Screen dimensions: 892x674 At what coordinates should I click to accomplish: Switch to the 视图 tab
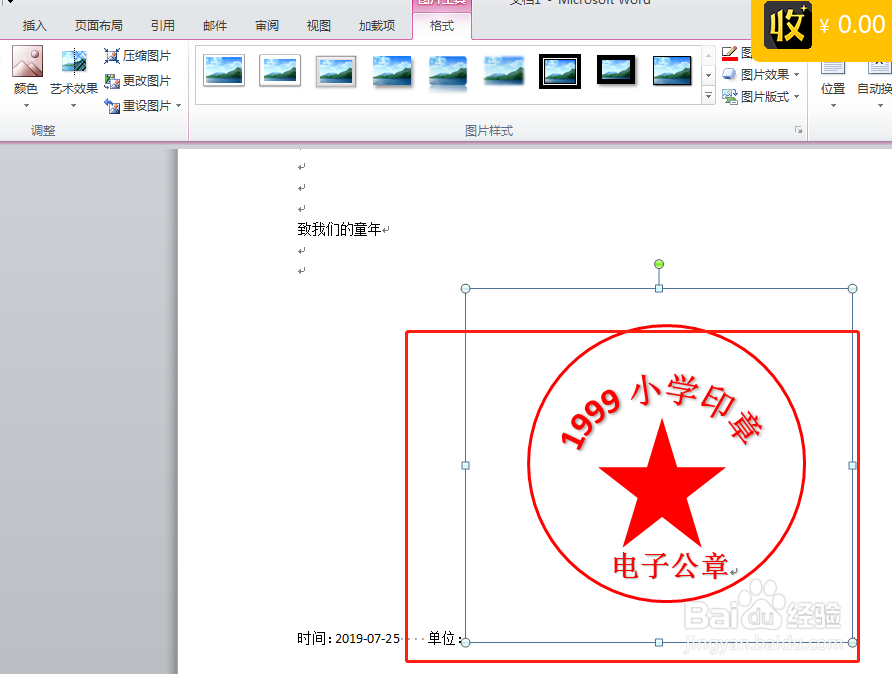(319, 26)
